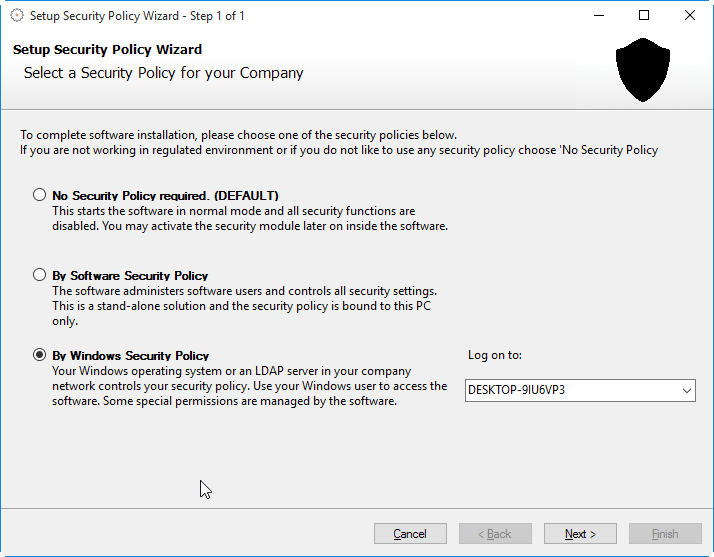Close the wizard with the X button
Viewport: 714px width, 557px height.
[690, 16]
